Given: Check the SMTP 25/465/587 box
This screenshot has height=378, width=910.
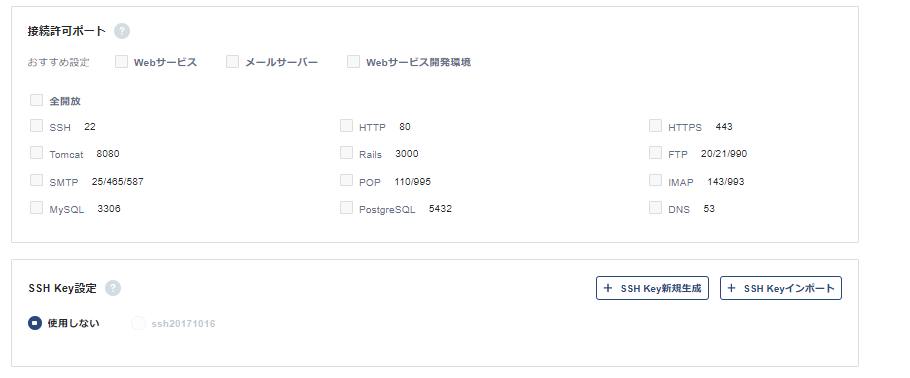Looking at the screenshot, I should click(x=37, y=180).
